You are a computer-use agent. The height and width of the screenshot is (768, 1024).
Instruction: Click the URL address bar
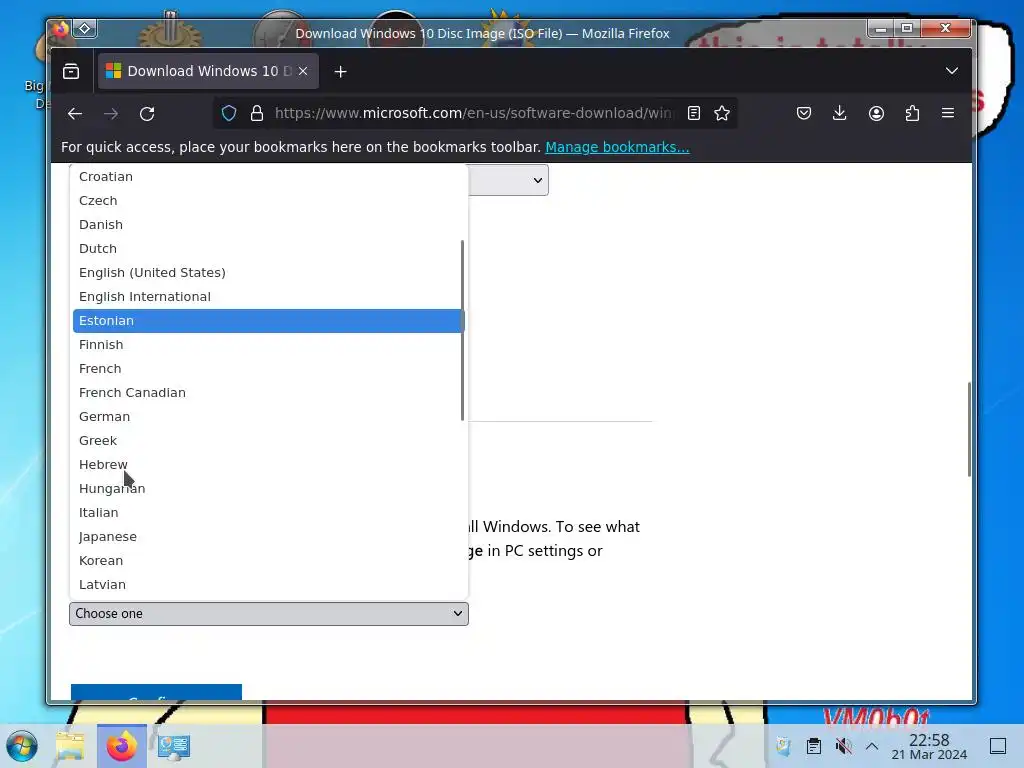click(x=473, y=114)
